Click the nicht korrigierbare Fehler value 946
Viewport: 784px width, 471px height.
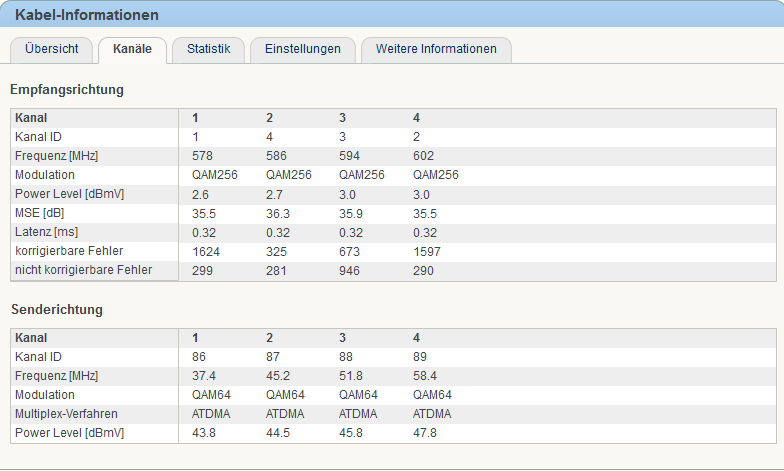point(350,270)
